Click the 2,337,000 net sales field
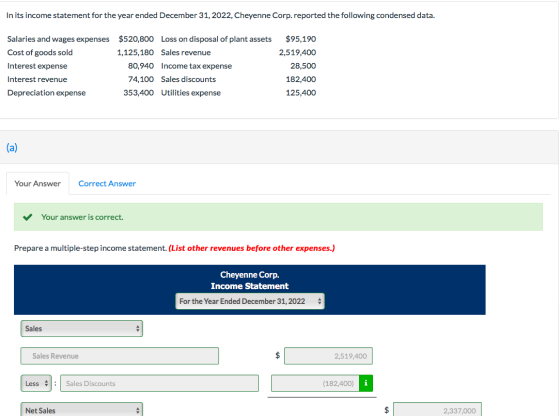Viewport: 560px width, 416px height. (437, 410)
